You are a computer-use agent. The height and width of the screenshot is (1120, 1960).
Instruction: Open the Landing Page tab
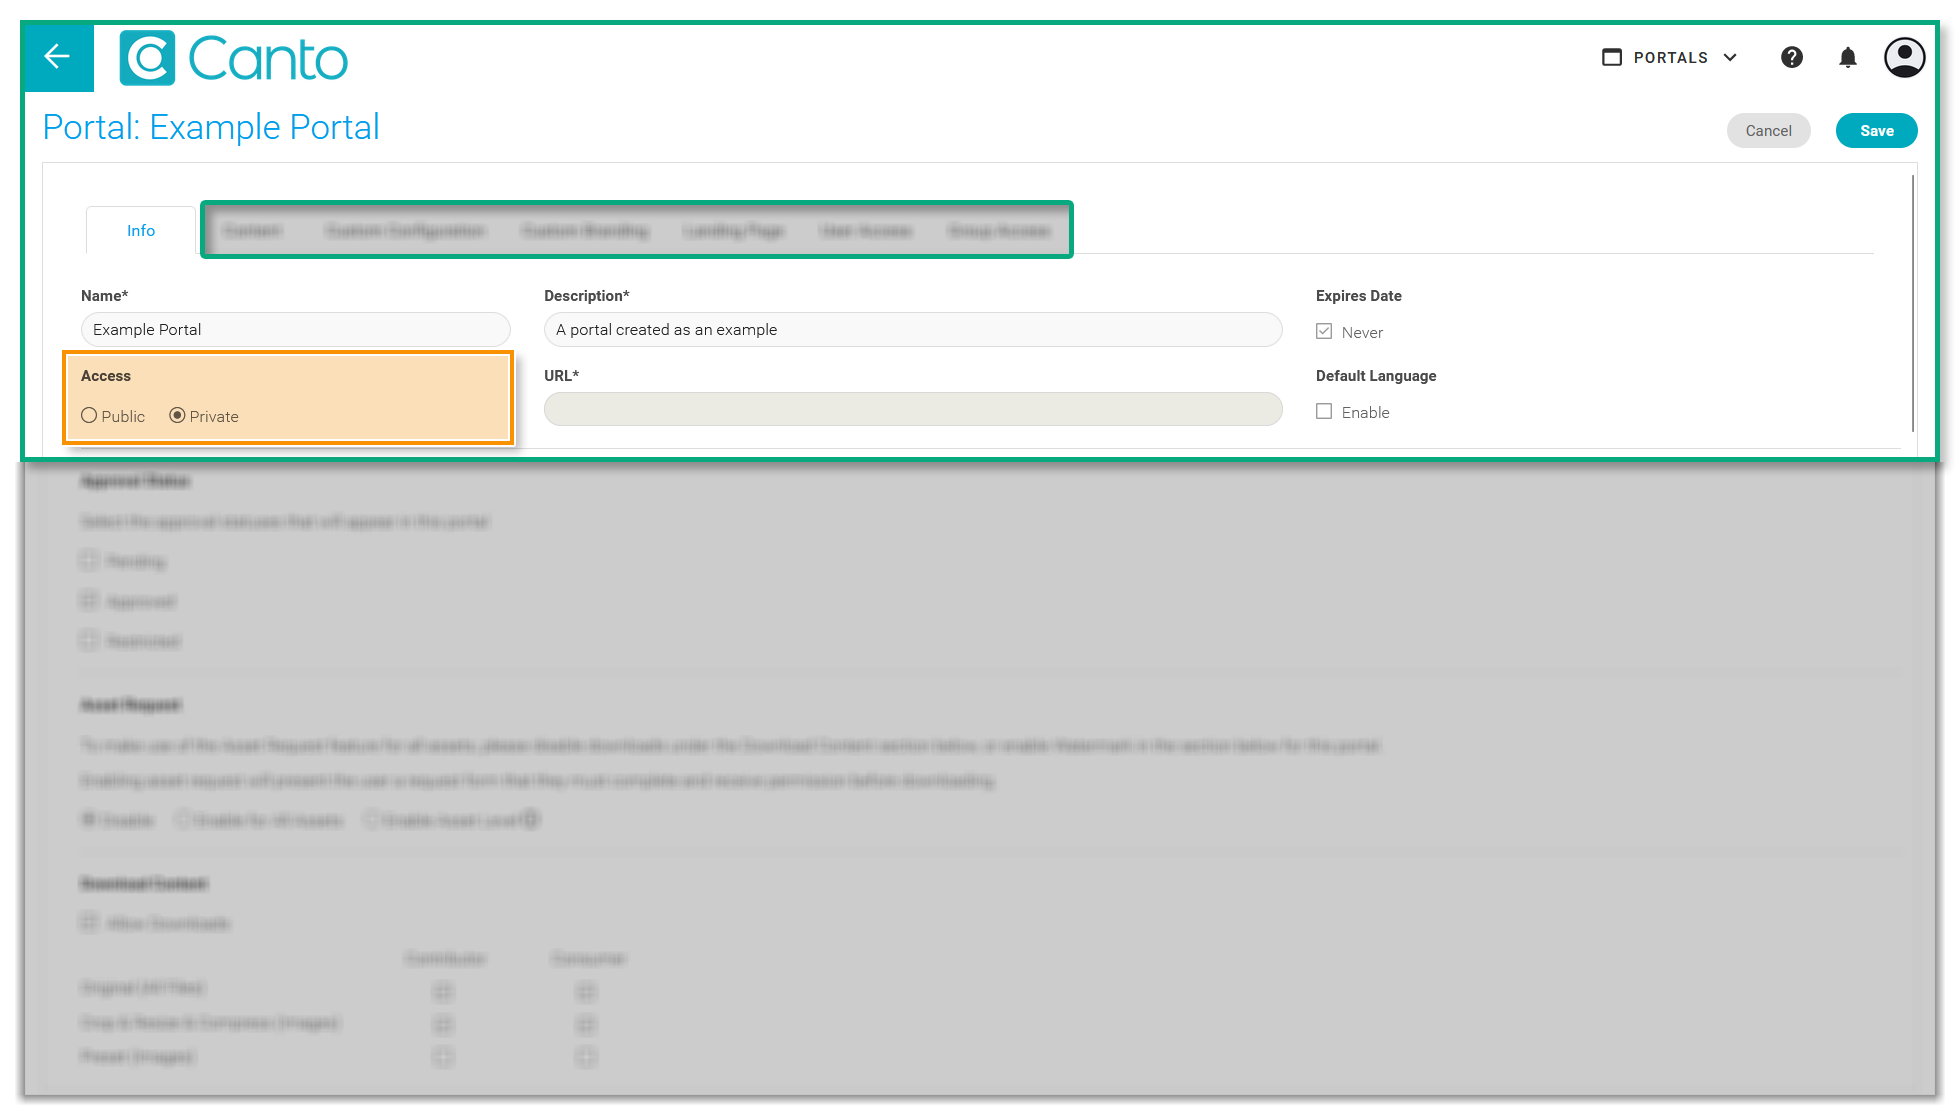[x=733, y=231]
